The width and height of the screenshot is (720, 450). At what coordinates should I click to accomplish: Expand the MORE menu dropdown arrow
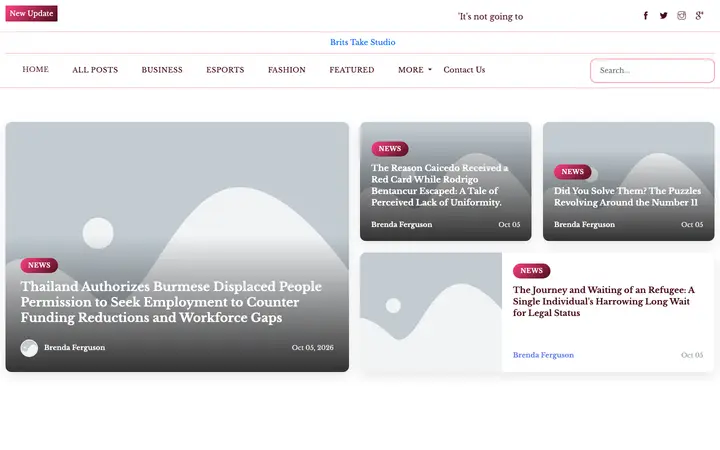tap(430, 70)
